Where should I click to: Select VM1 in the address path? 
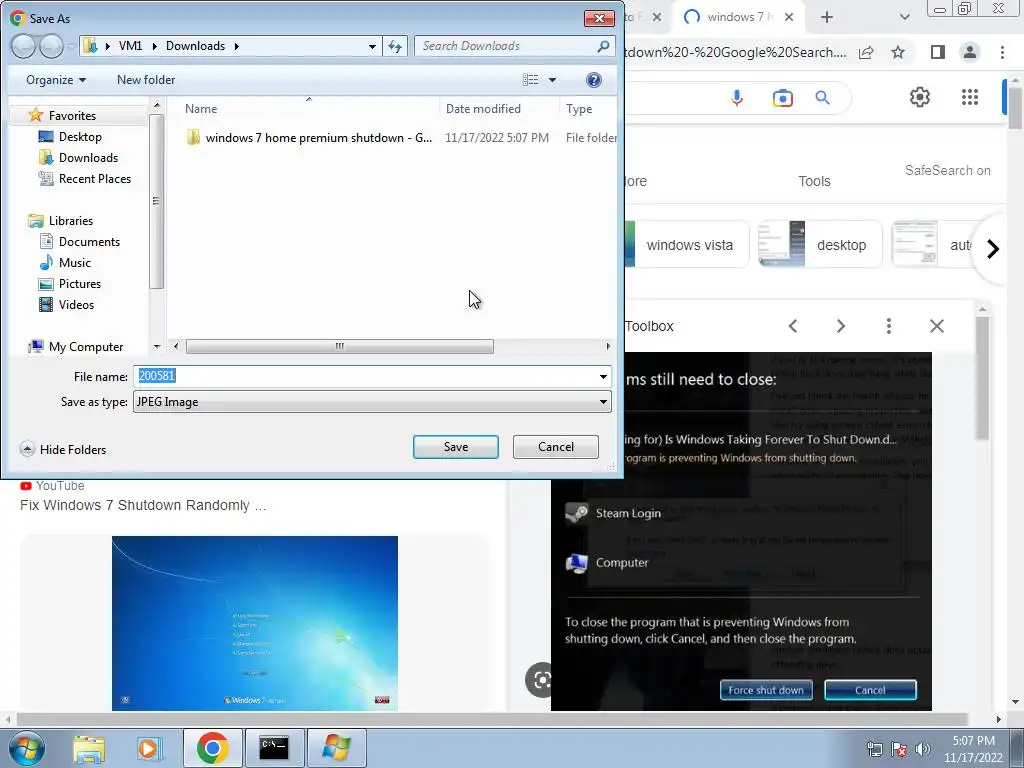coord(131,46)
